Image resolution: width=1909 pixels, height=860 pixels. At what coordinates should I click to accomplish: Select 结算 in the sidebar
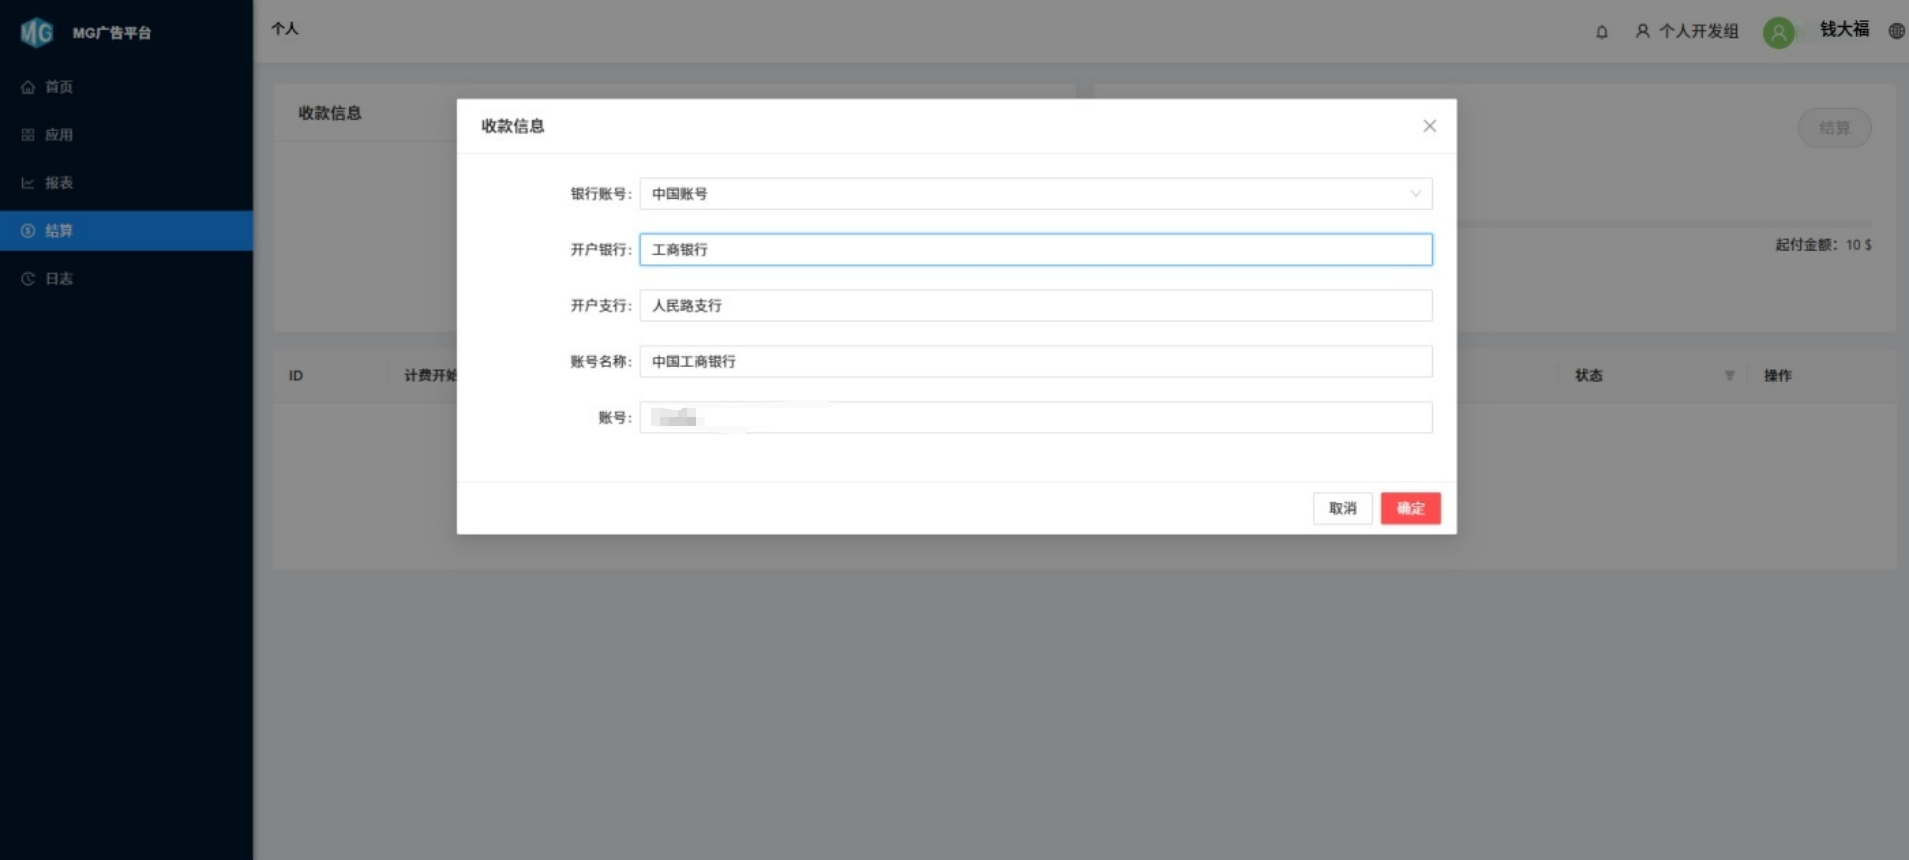[59, 231]
